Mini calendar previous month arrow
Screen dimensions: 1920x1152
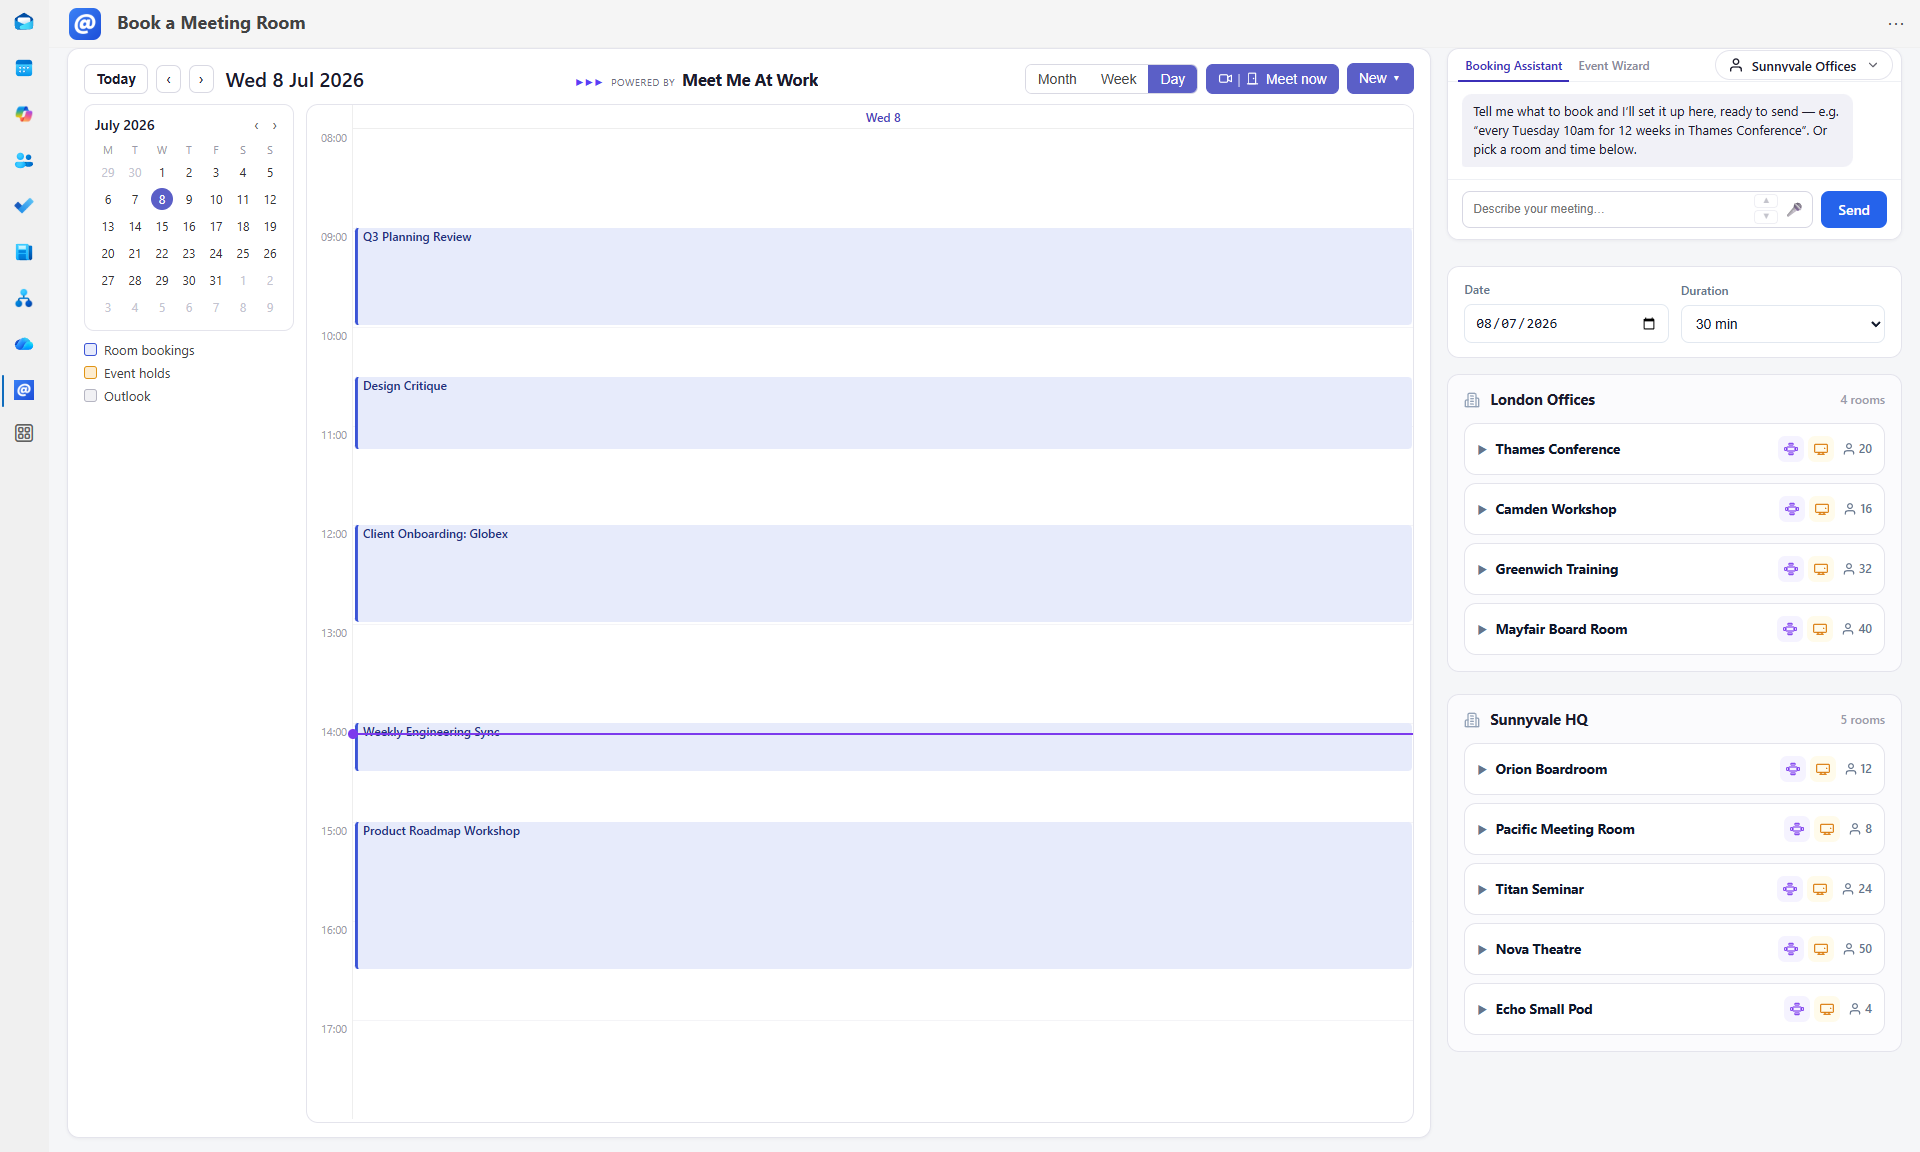pos(256,125)
